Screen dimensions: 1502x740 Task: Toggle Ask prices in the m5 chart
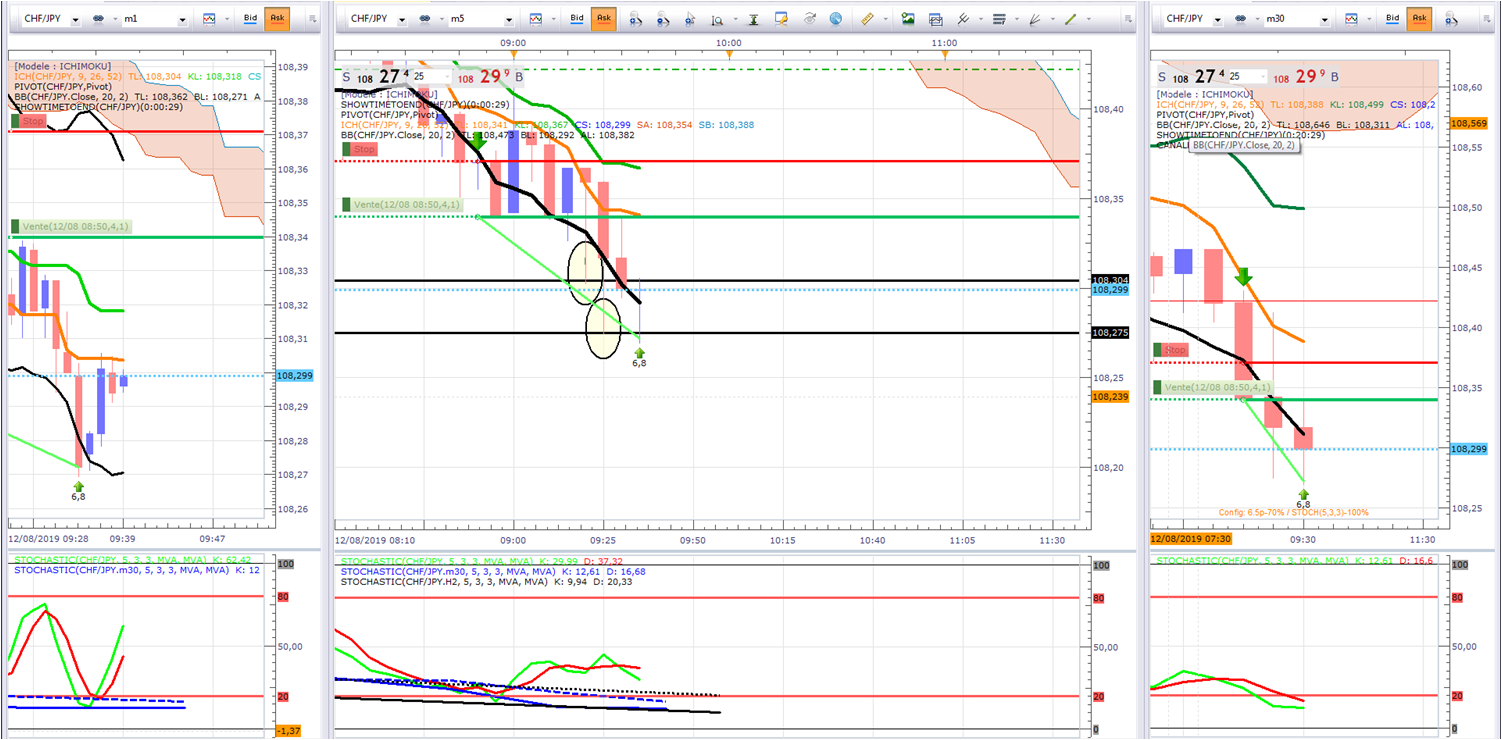click(x=604, y=19)
